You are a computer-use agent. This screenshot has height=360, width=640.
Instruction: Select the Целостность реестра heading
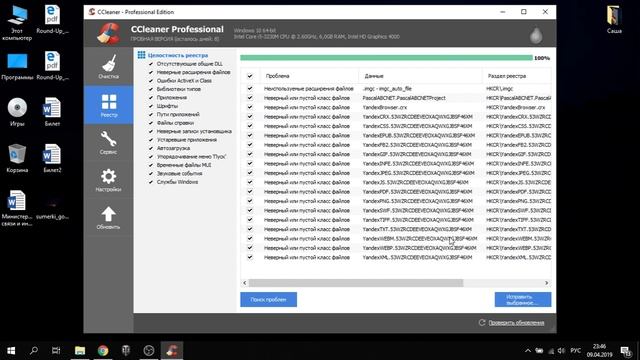[178, 55]
